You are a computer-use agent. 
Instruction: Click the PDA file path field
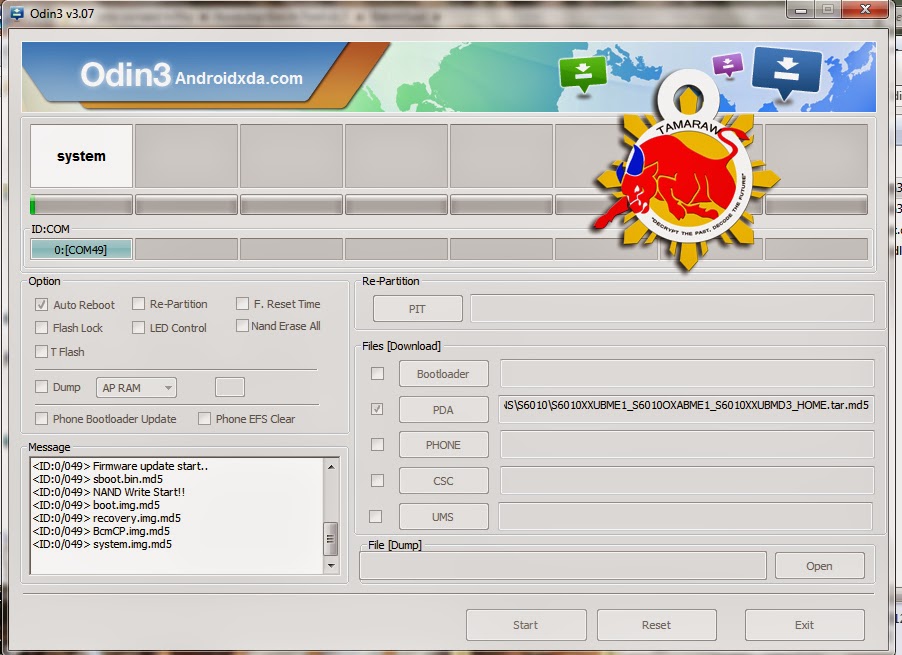[x=687, y=409]
